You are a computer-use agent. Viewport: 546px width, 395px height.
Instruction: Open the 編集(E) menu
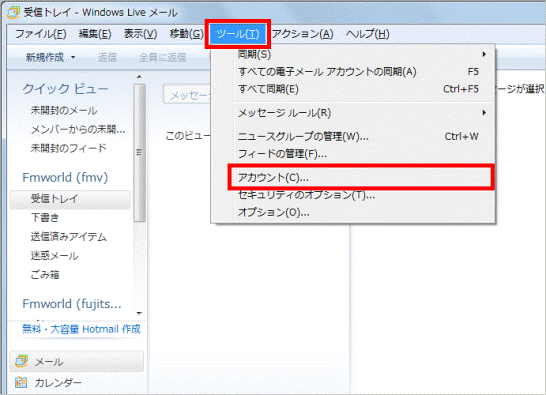point(95,34)
